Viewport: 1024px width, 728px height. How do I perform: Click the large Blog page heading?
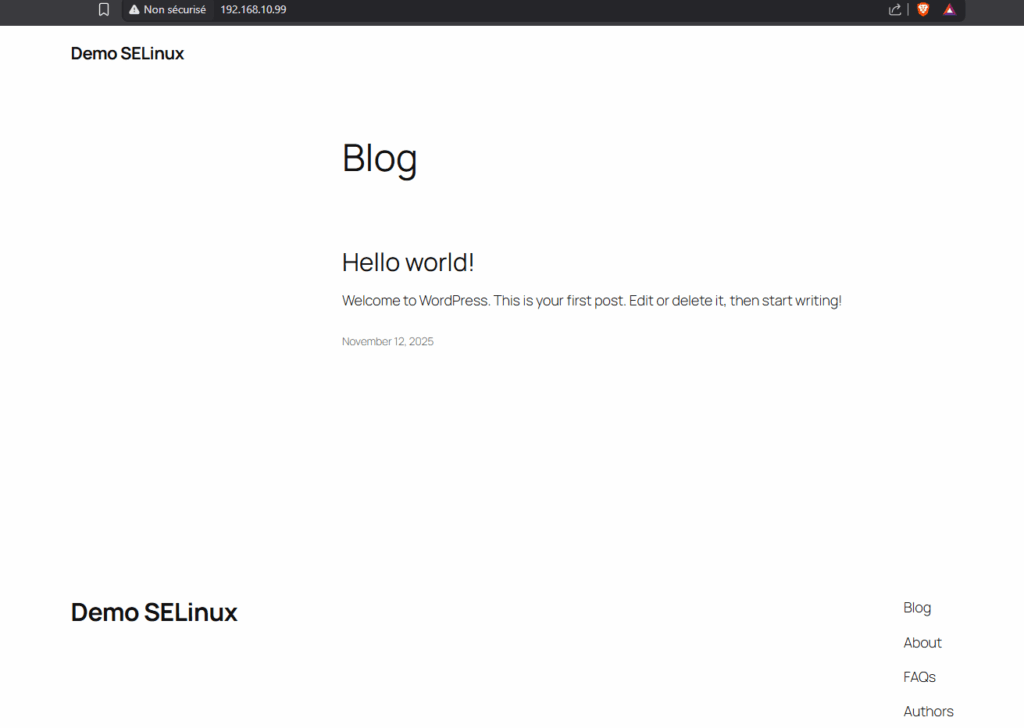coord(379,158)
